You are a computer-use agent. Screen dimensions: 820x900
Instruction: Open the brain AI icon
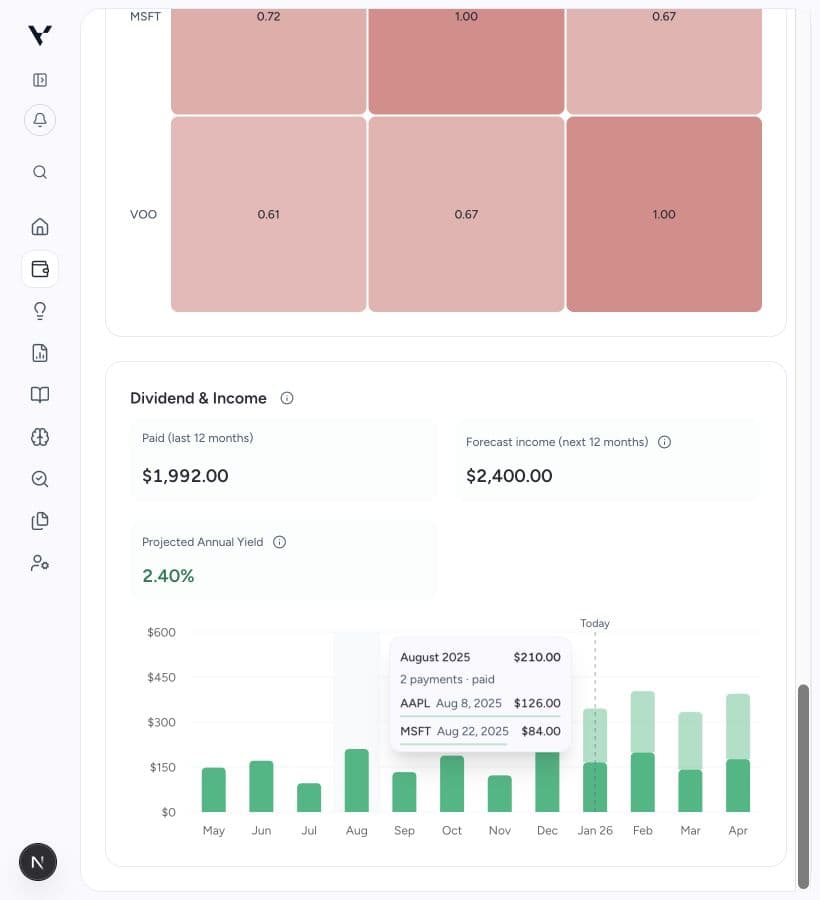click(40, 437)
